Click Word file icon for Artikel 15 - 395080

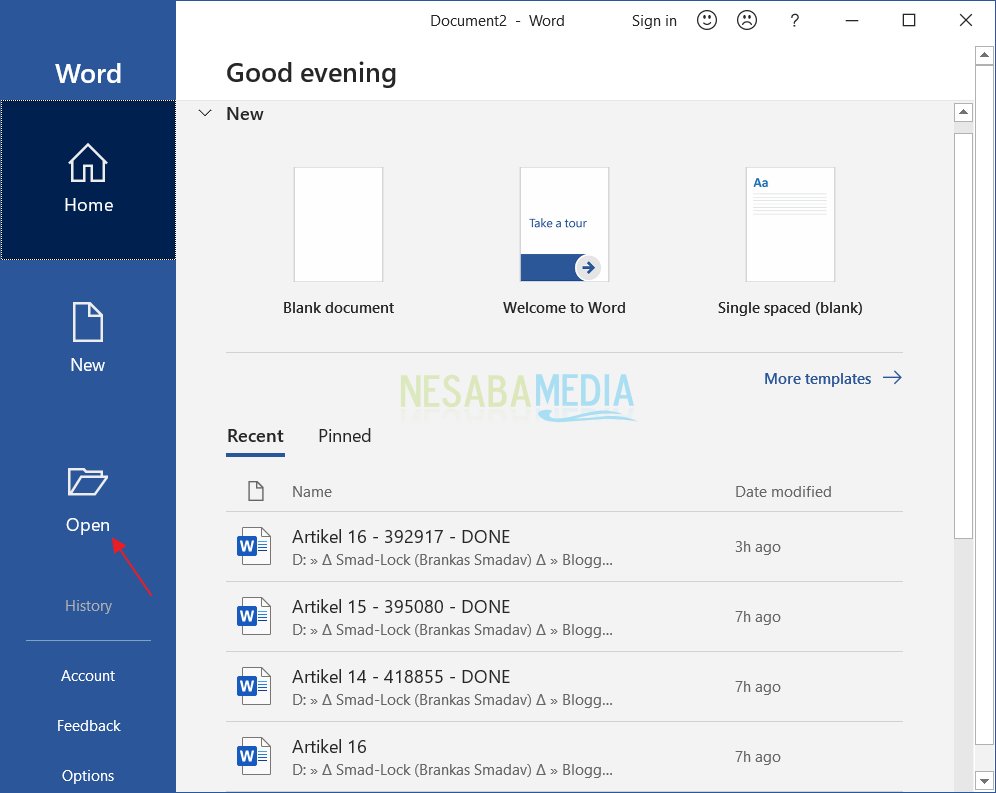253,616
